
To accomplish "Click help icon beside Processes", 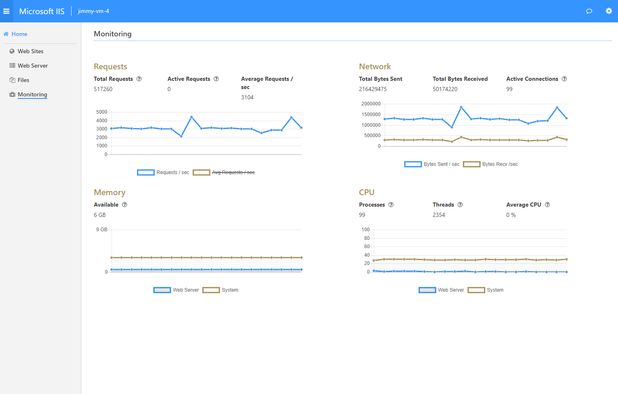I will [391, 204].
